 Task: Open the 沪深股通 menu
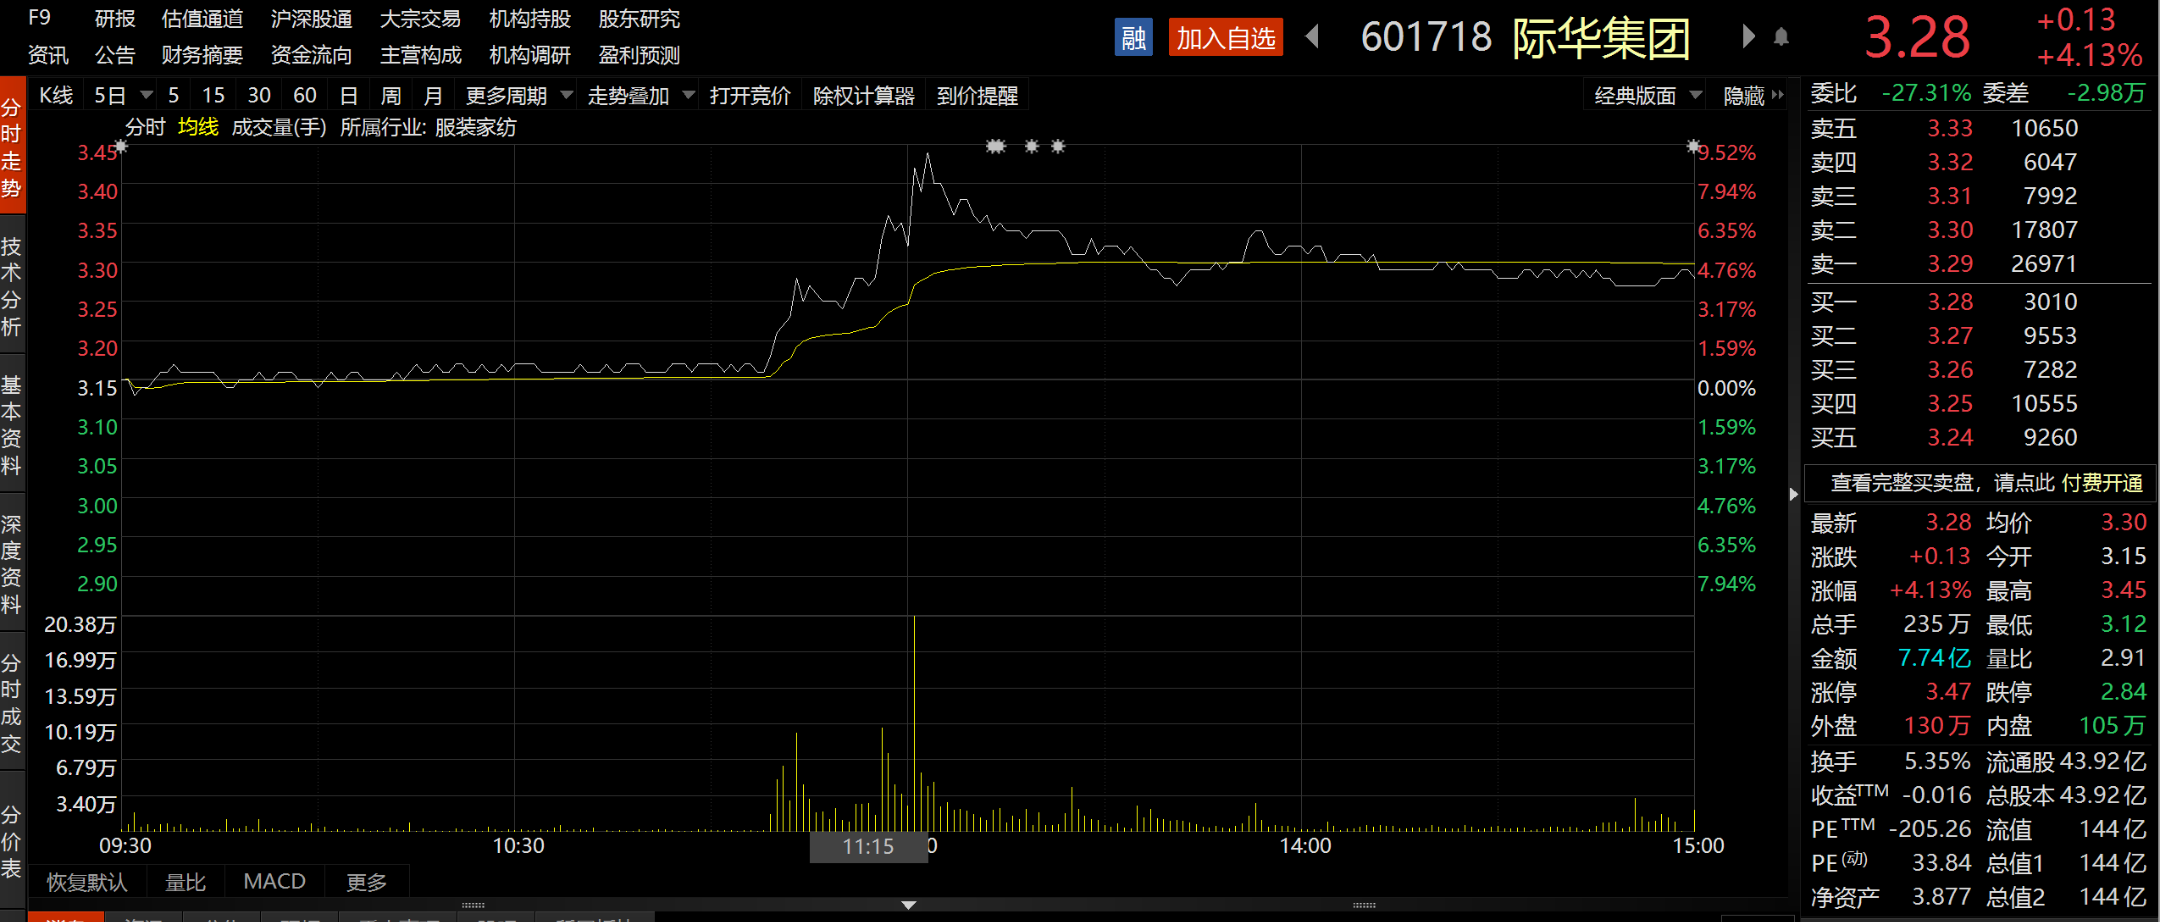pyautogui.click(x=311, y=18)
